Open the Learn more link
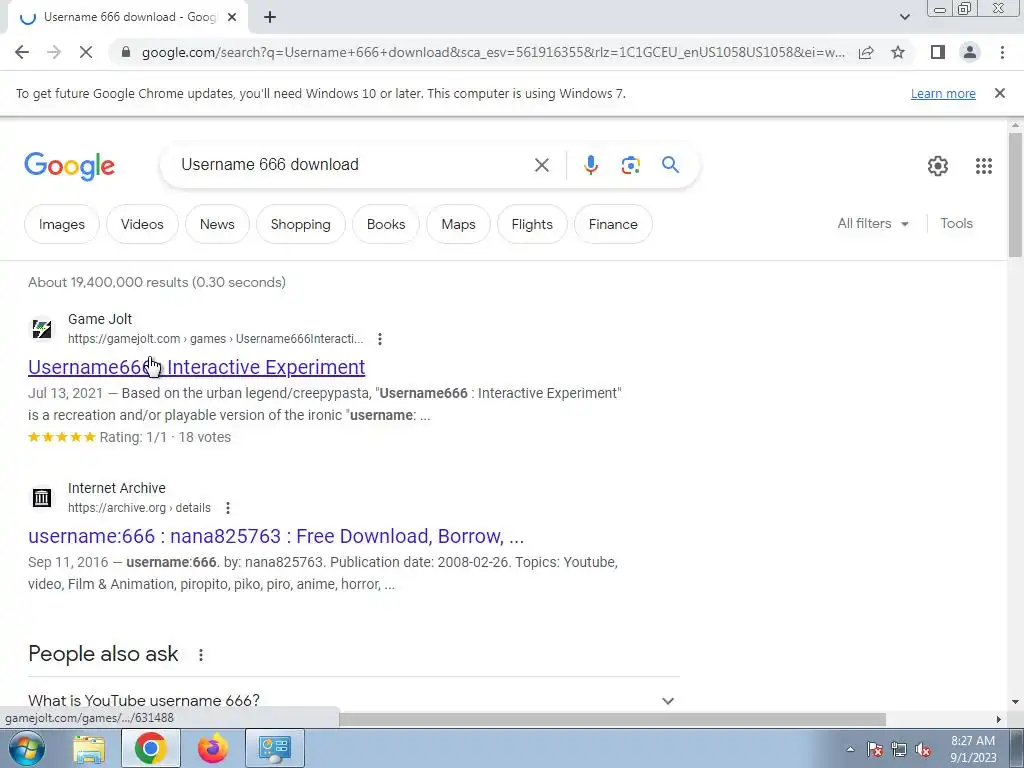1024x768 pixels. (943, 93)
